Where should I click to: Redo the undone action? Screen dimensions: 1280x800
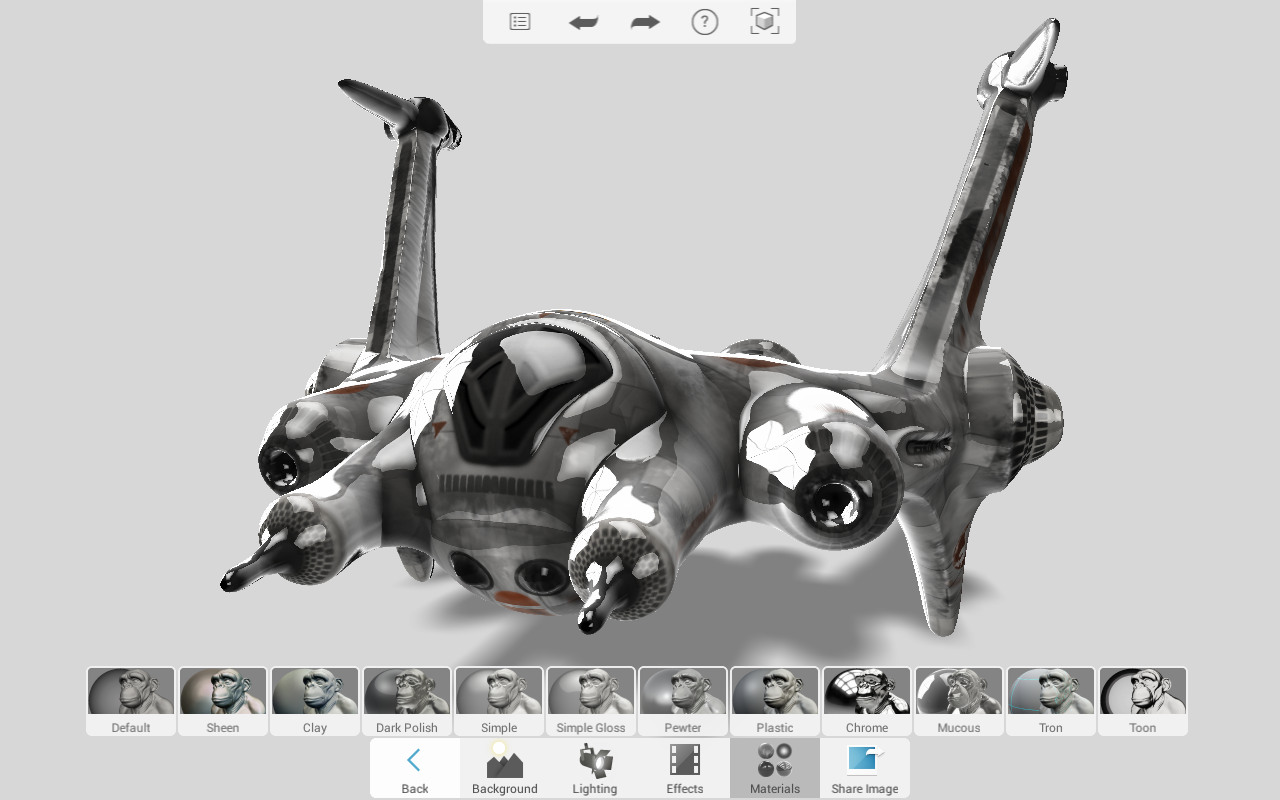(644, 21)
